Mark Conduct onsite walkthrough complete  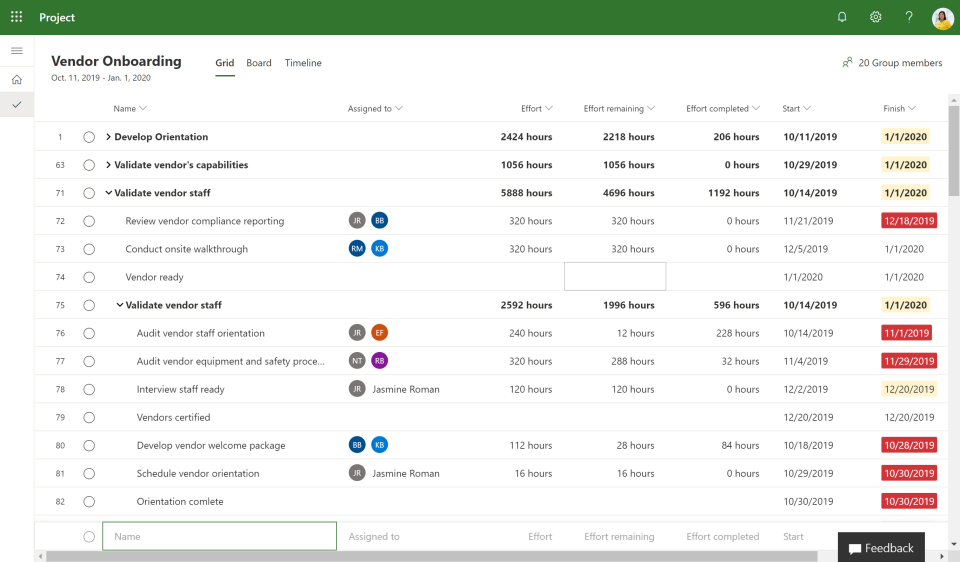tap(89, 249)
